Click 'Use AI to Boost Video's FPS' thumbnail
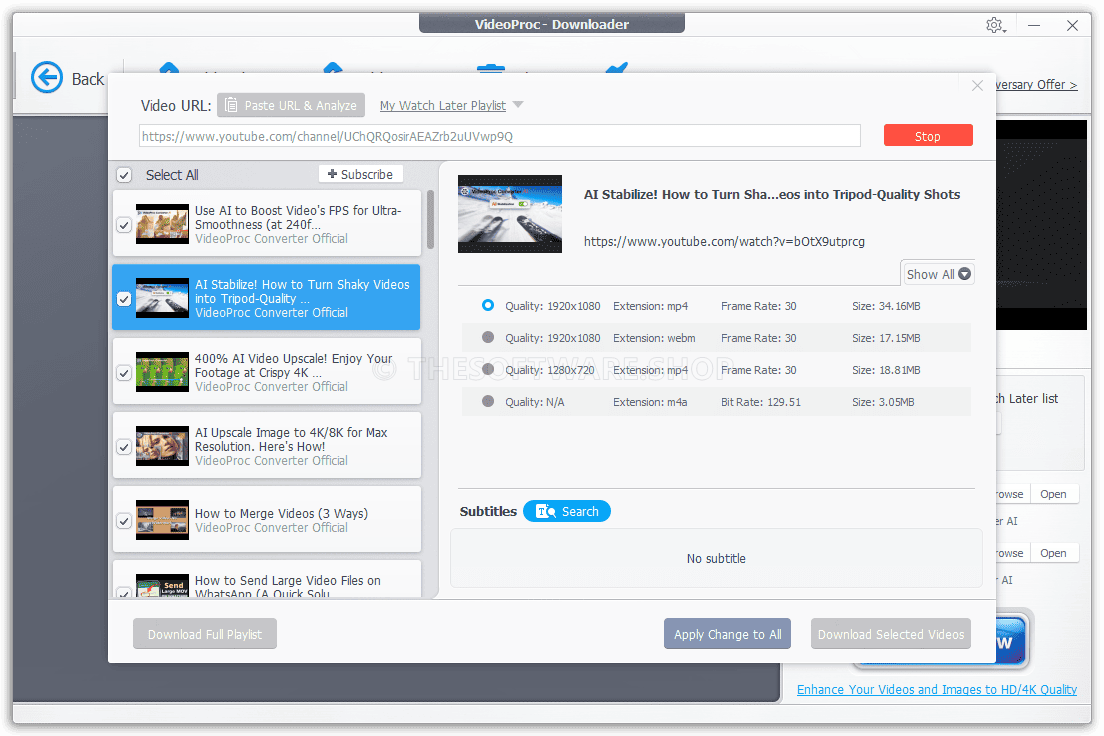Screen dimensions: 1104x736 pyautogui.click(x=162, y=224)
